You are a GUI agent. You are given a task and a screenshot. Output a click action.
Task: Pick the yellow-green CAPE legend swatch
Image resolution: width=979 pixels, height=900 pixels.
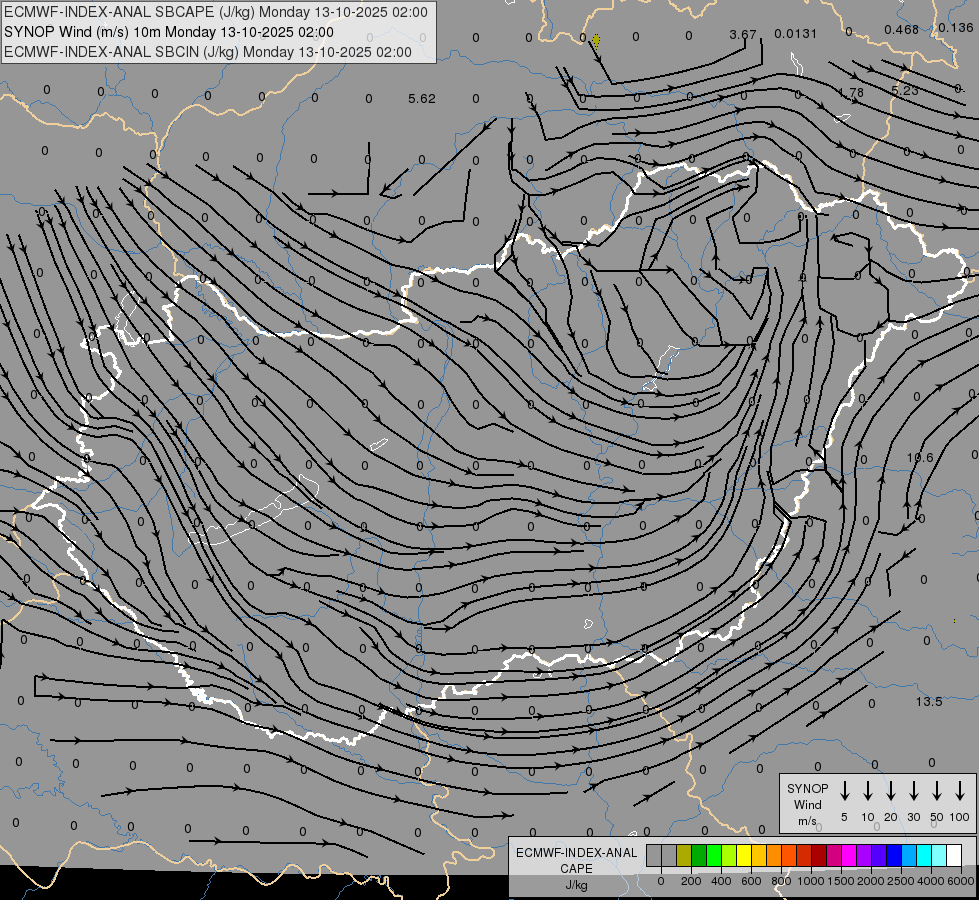pyautogui.click(x=729, y=855)
